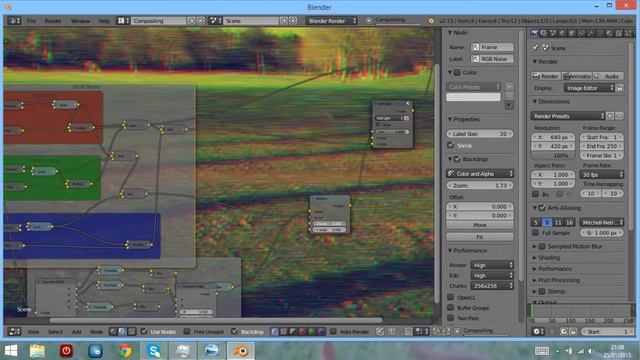Enable the Buffer Groups checkbox

(x=451, y=307)
